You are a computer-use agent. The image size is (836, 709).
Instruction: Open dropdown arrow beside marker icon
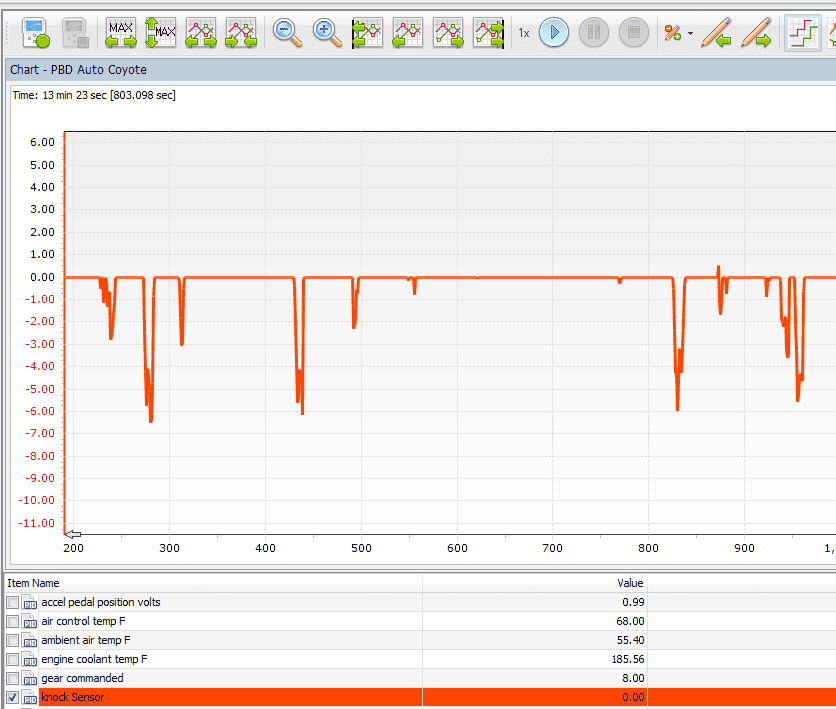(x=690, y=33)
